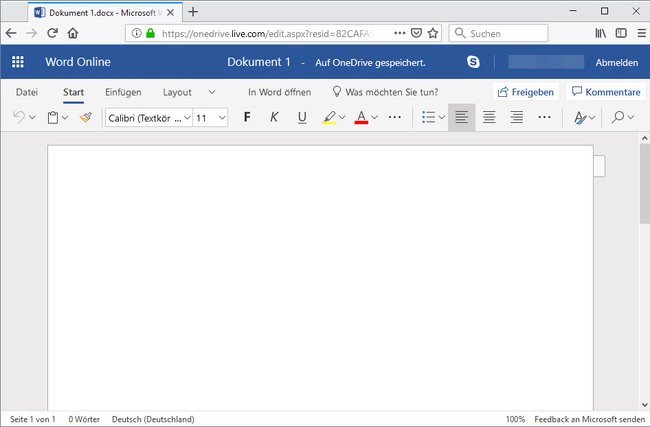The image size is (650, 427).
Task: Expand the find dropdown arrow
Action: point(631,118)
